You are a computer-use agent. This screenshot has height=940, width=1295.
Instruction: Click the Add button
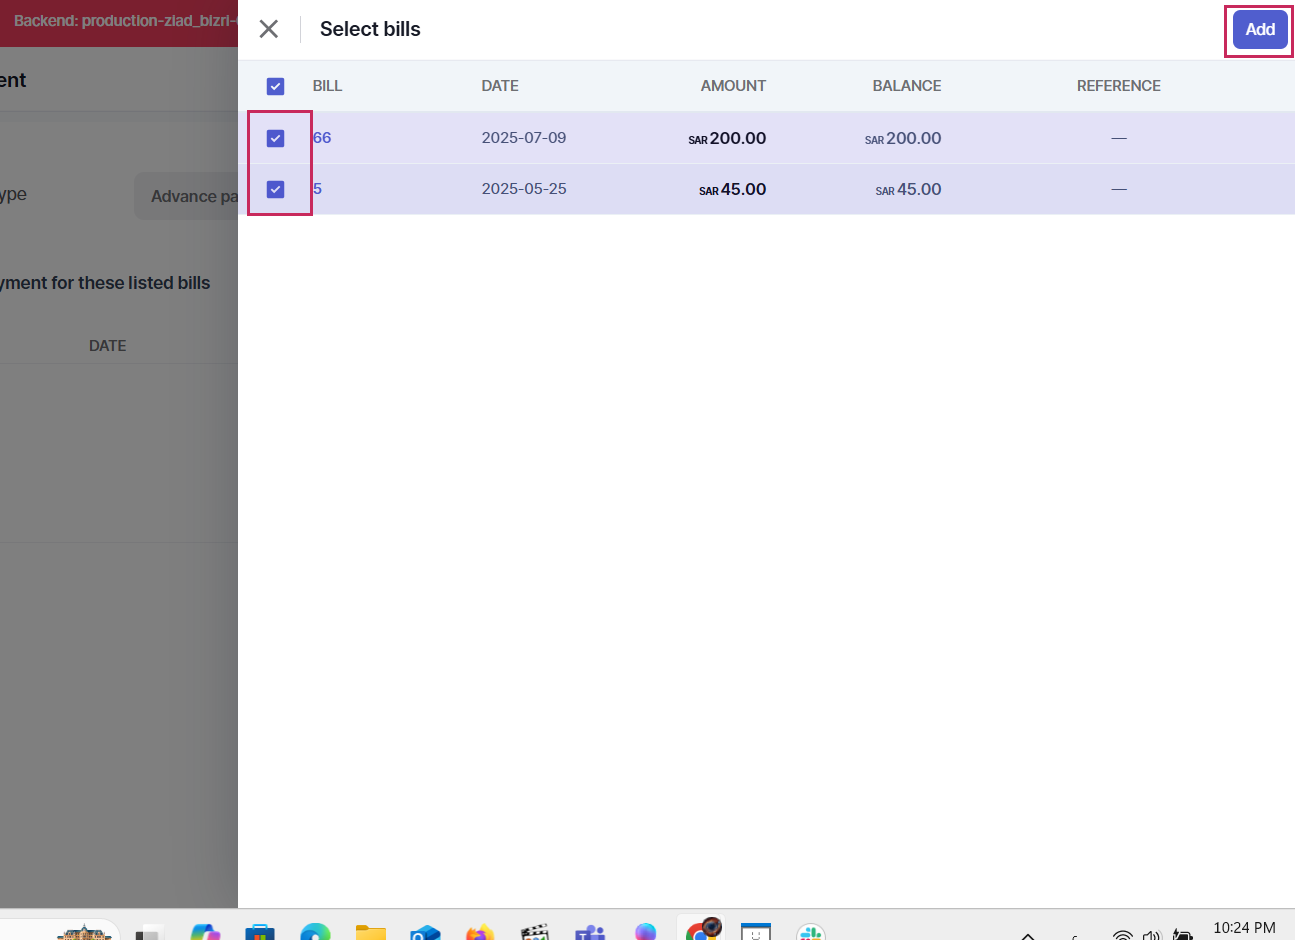click(1259, 30)
